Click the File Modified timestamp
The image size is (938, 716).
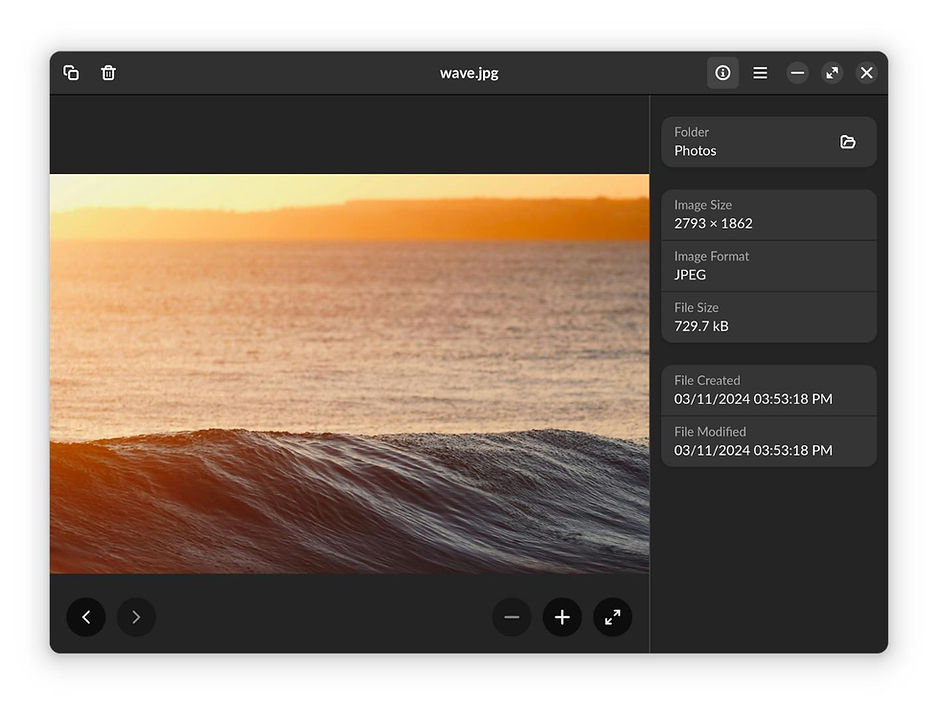(768, 441)
